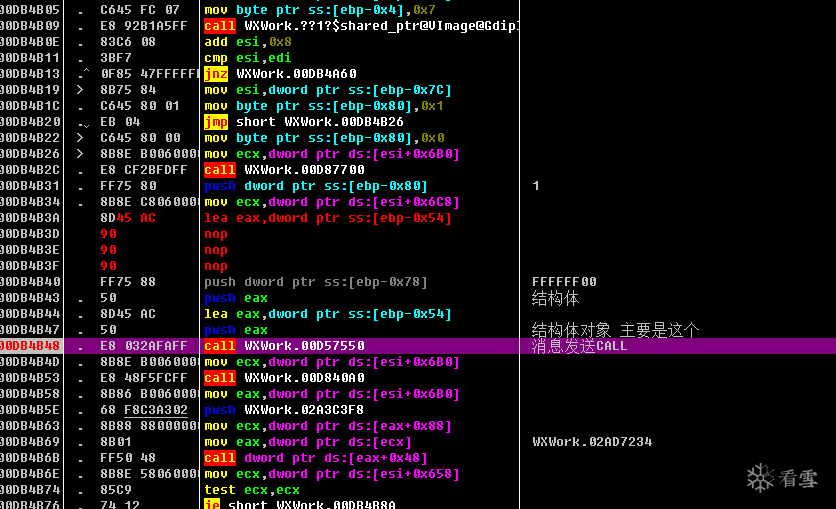Screen dimensions: 836x509
Task: Select the test ecx,ecx instruction
Action: 252,490
